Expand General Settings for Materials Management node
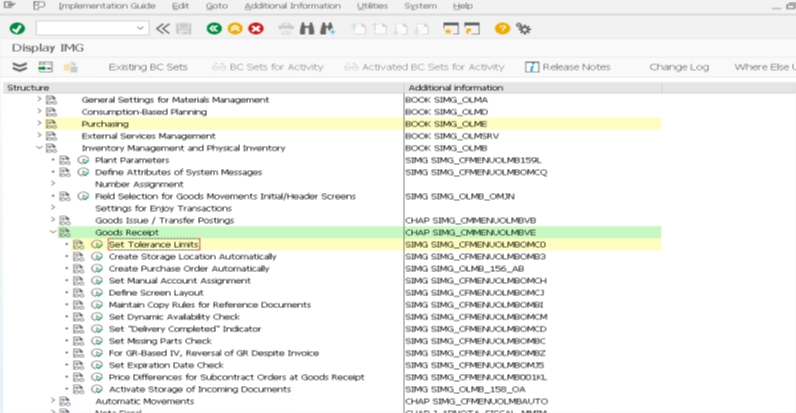796x413 pixels. [39, 99]
